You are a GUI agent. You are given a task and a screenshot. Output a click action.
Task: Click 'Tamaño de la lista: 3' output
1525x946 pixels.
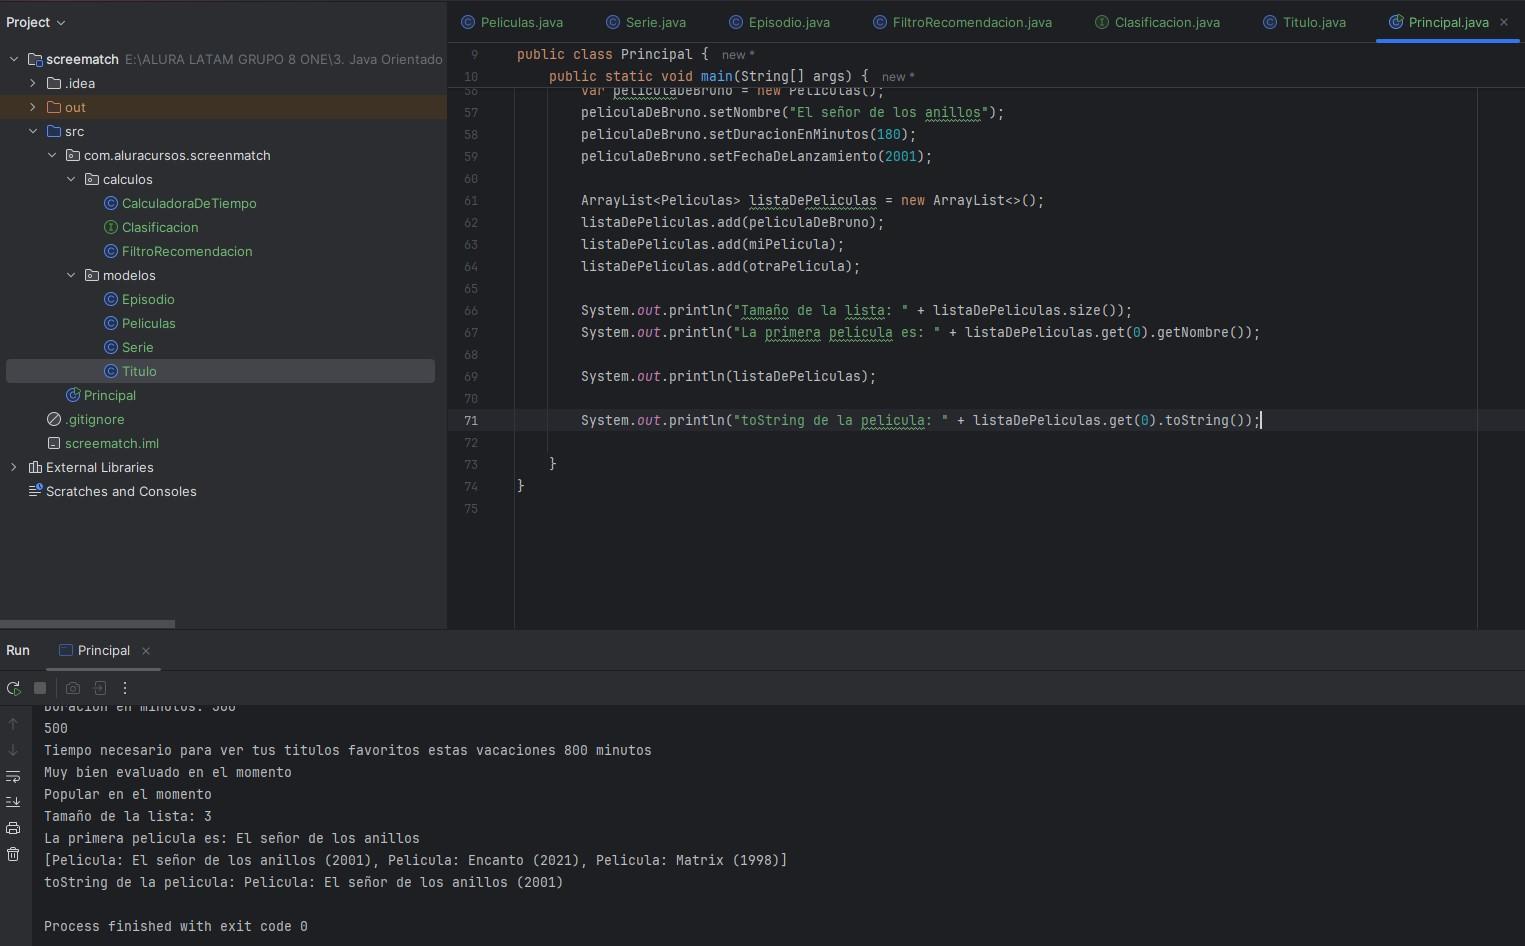point(128,816)
